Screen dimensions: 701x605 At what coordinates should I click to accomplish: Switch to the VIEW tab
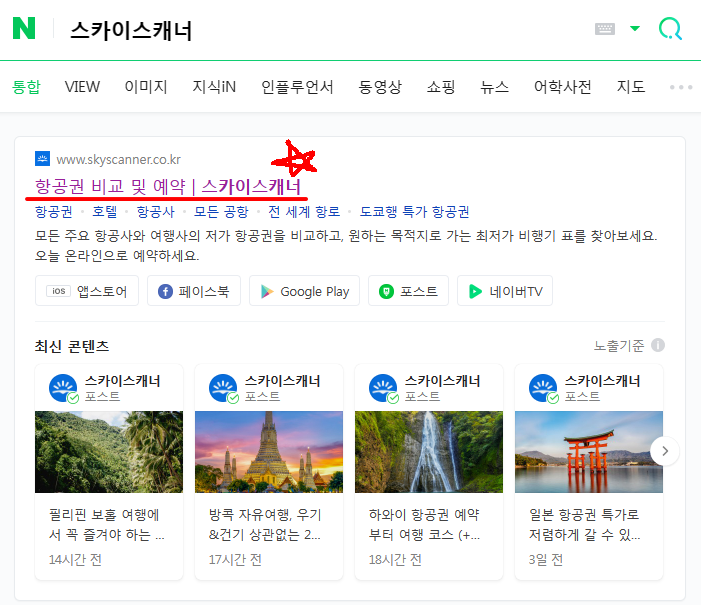coord(82,87)
